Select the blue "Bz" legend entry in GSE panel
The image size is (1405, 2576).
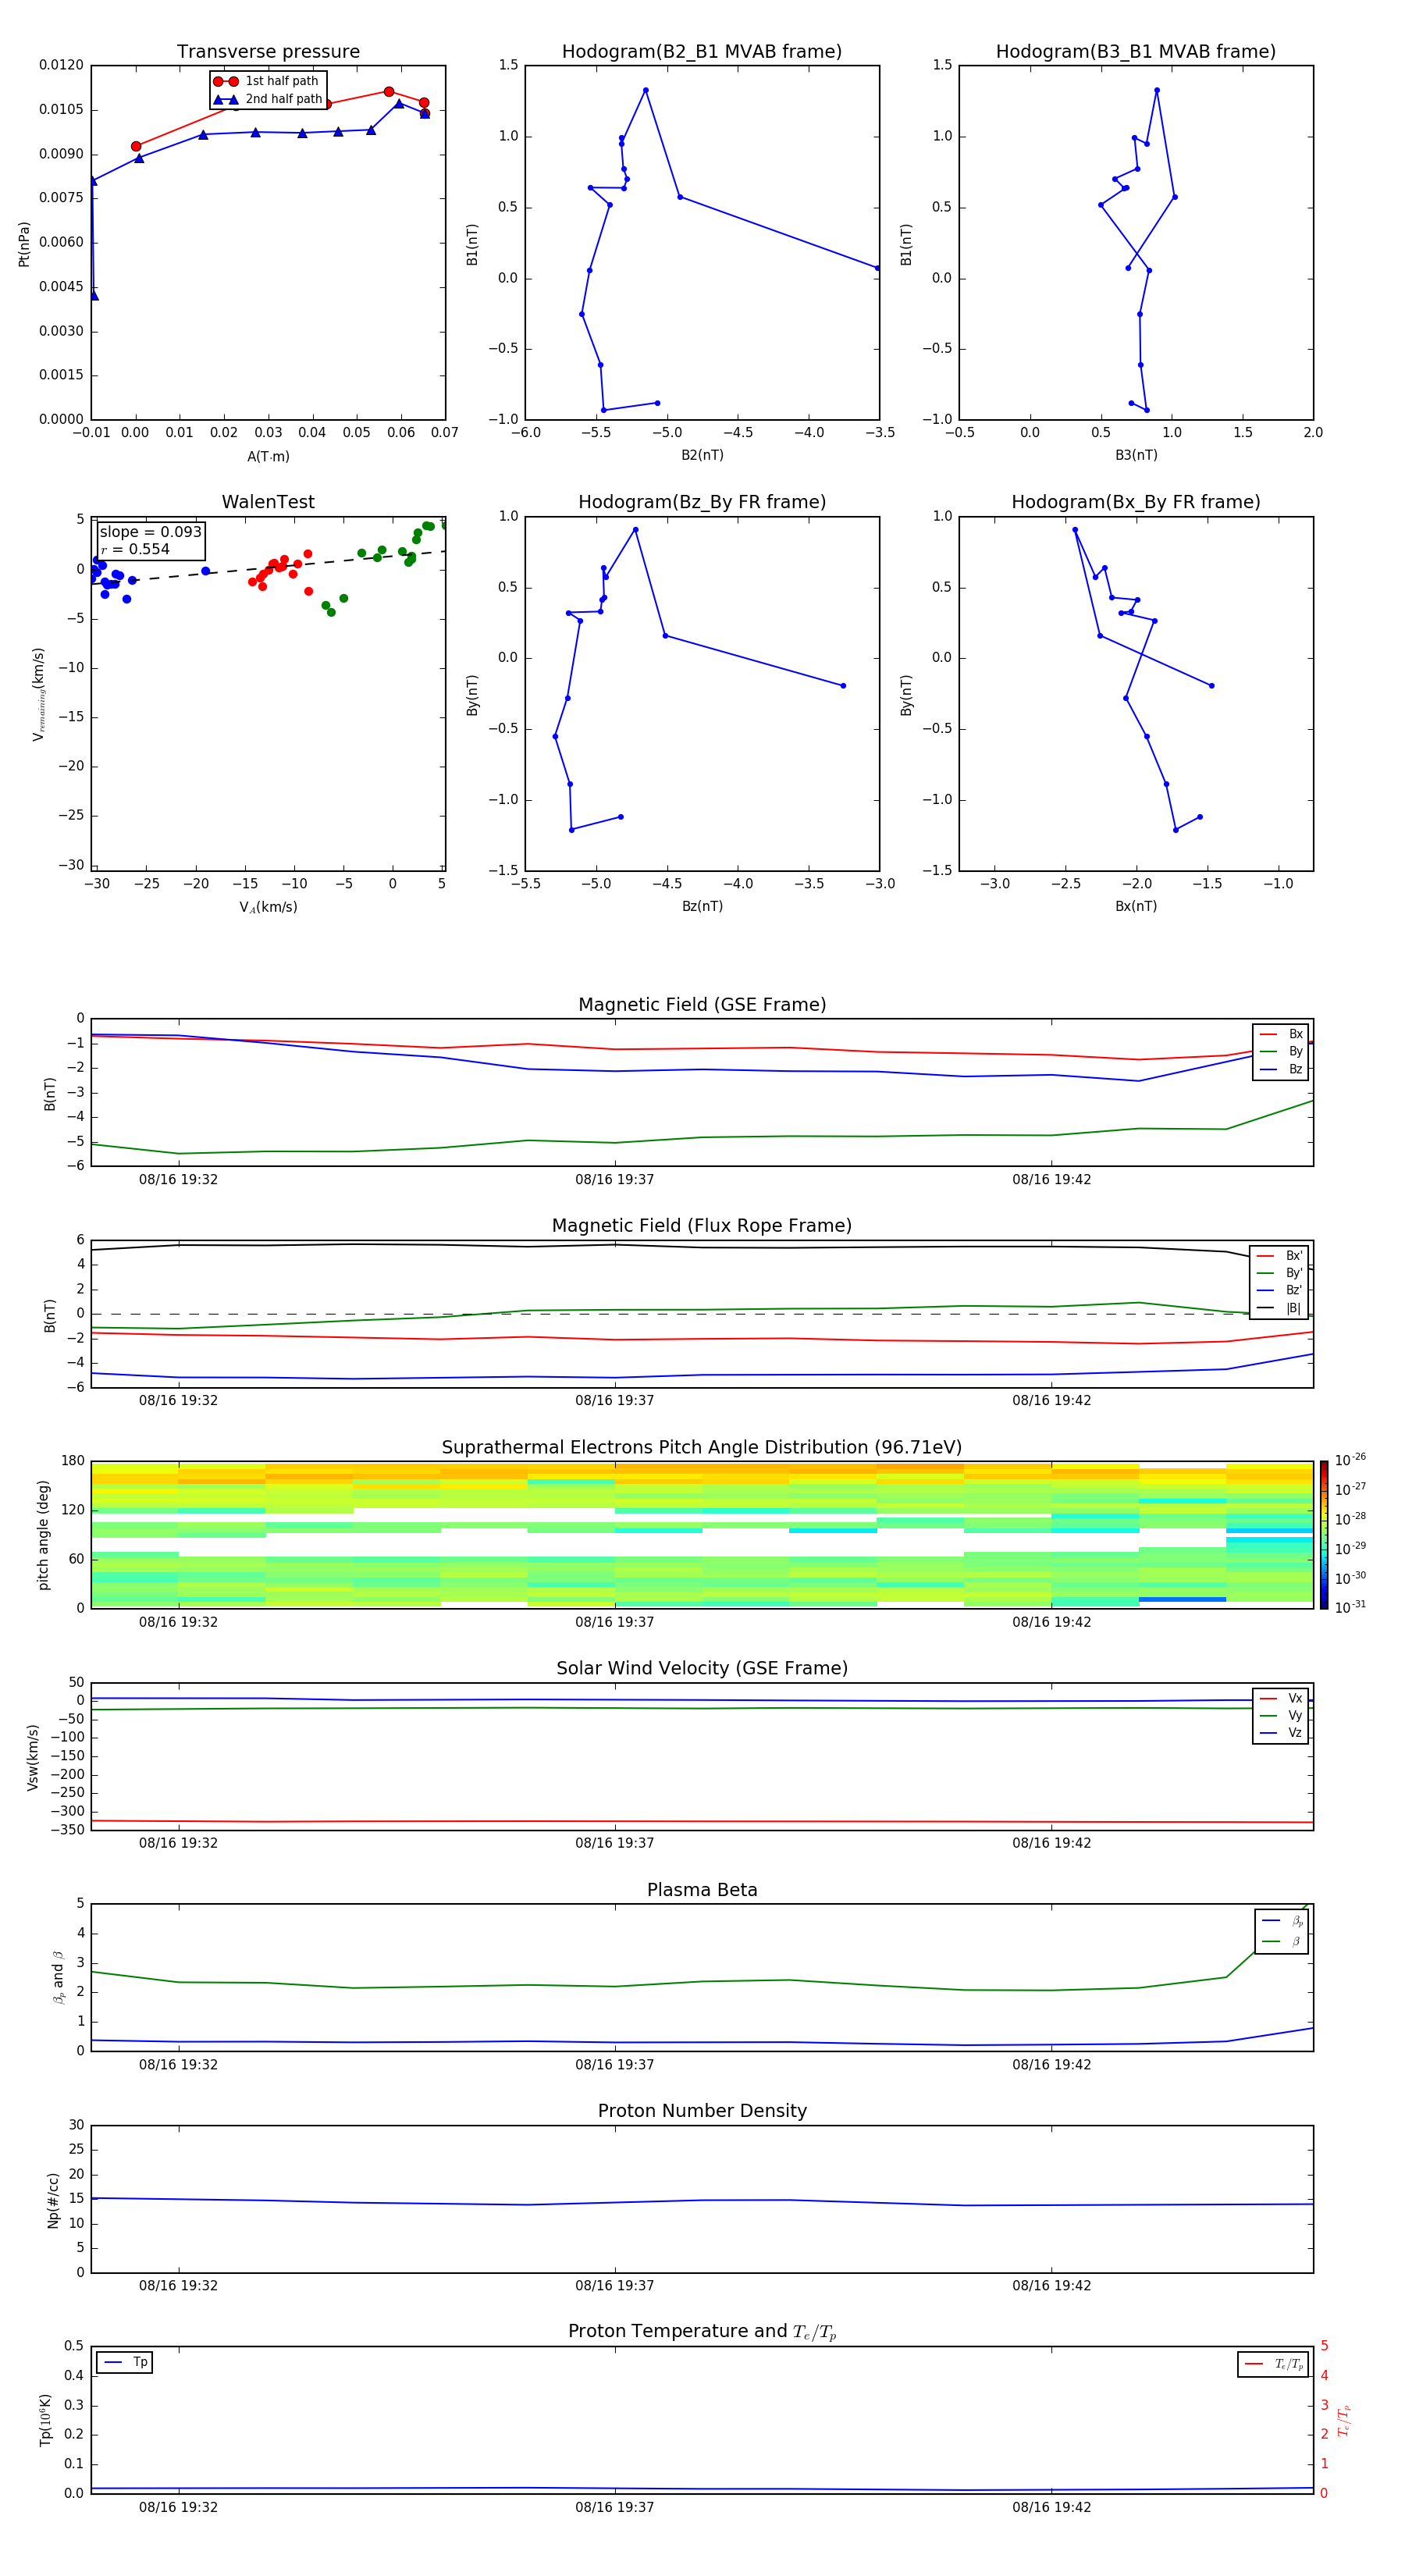[x=1281, y=1069]
